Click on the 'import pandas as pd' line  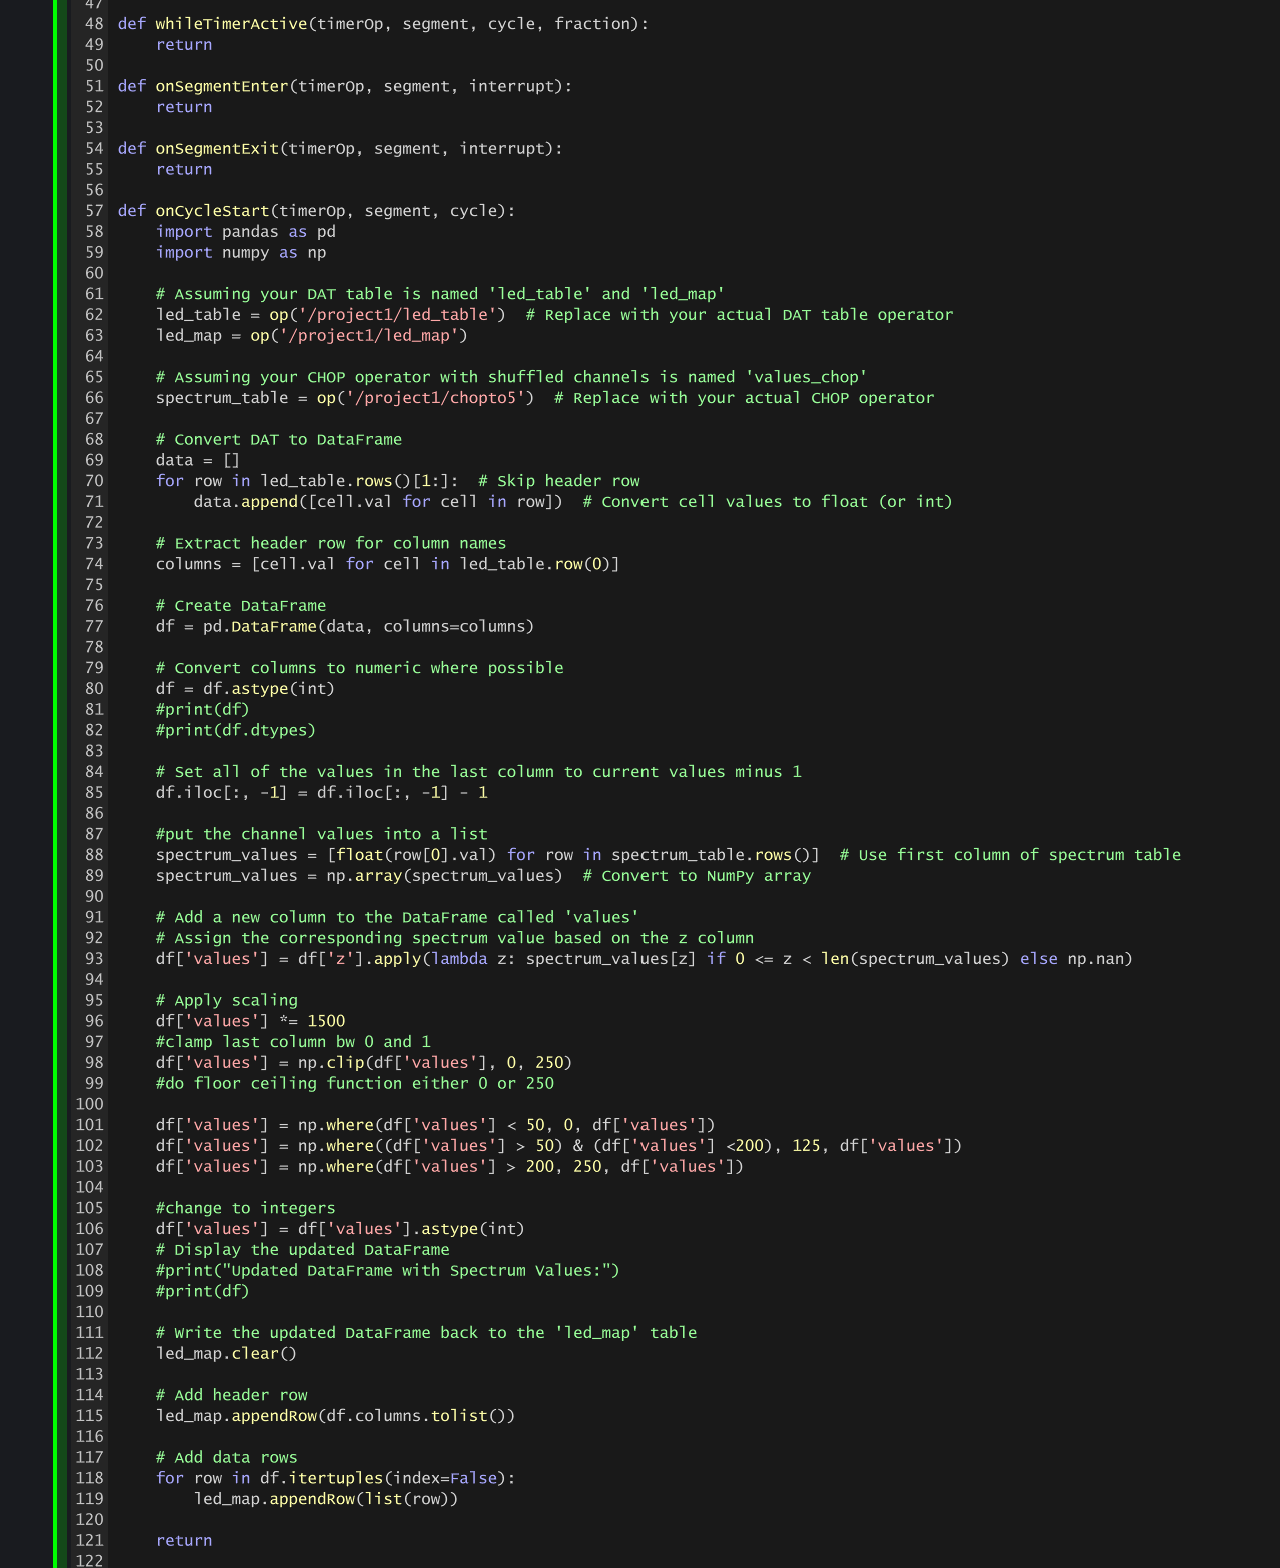click(246, 232)
